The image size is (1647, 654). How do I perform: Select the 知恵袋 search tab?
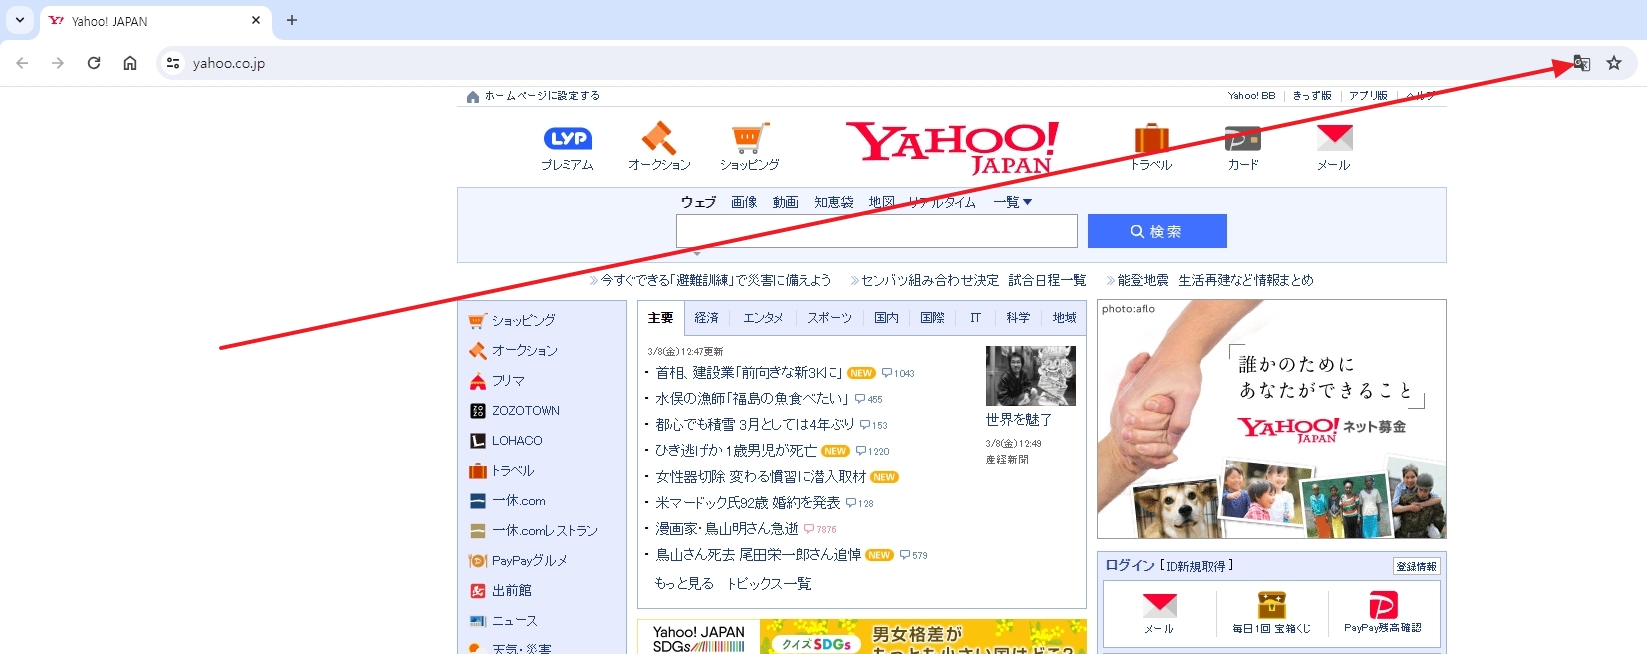(834, 202)
